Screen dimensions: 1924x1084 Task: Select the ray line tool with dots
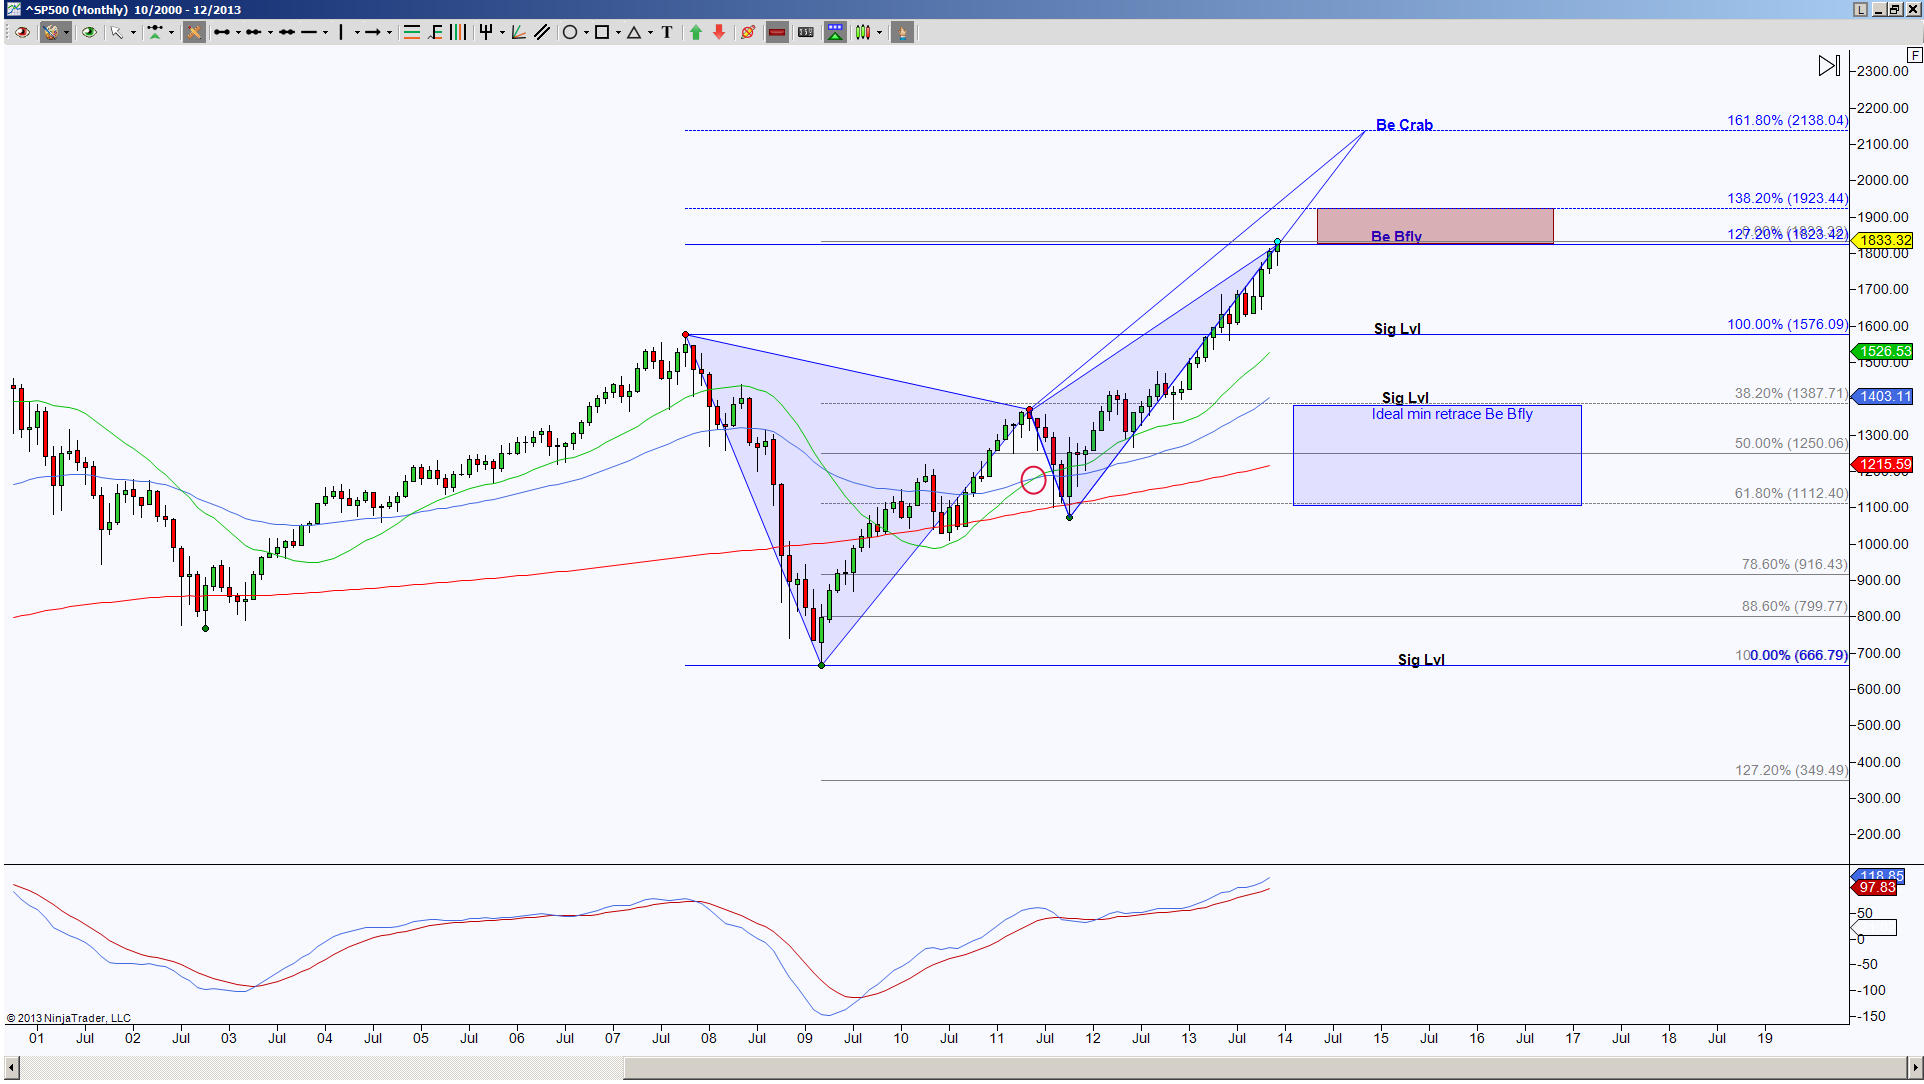tap(254, 32)
